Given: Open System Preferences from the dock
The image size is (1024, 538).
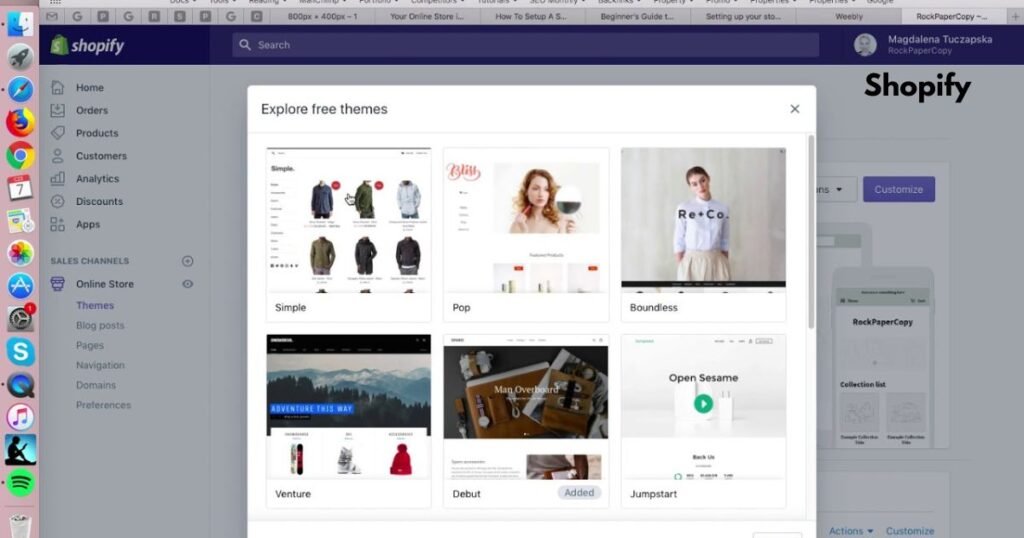Looking at the screenshot, I should pos(20,319).
